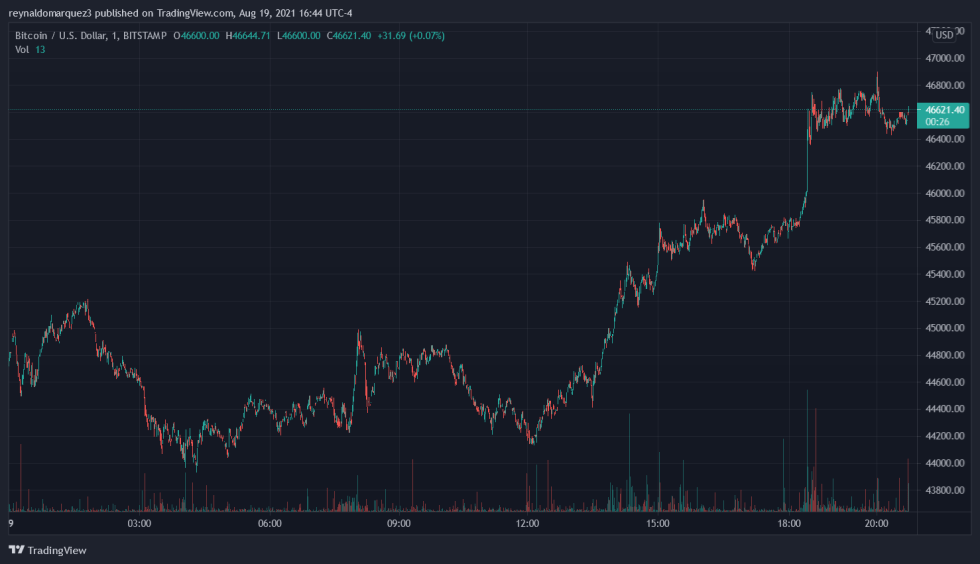Click the 44200.00 price axis label
The image size is (980, 564).
point(944,436)
